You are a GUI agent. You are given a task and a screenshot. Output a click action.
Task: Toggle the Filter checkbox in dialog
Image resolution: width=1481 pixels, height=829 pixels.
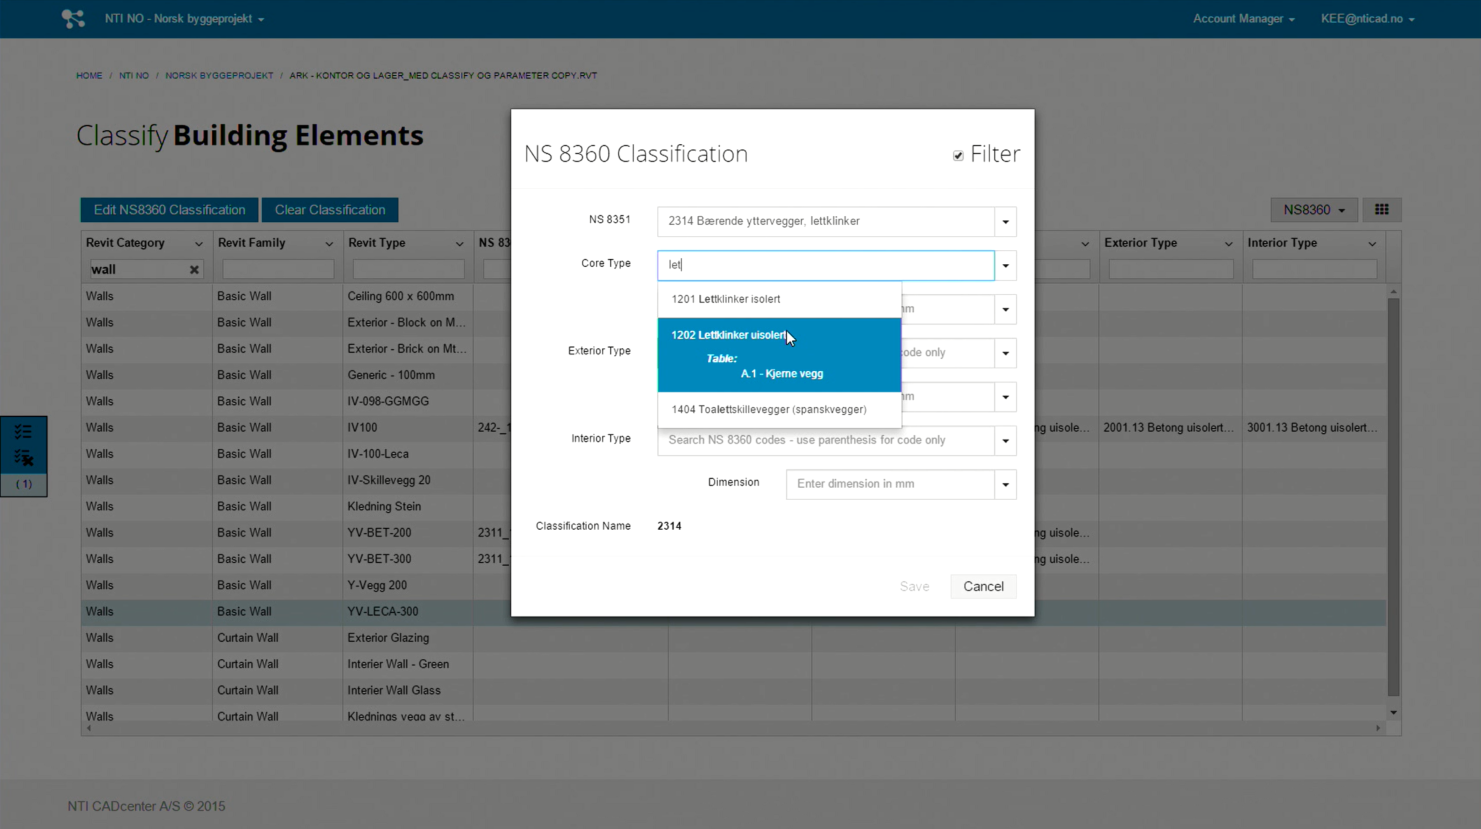pyautogui.click(x=958, y=156)
